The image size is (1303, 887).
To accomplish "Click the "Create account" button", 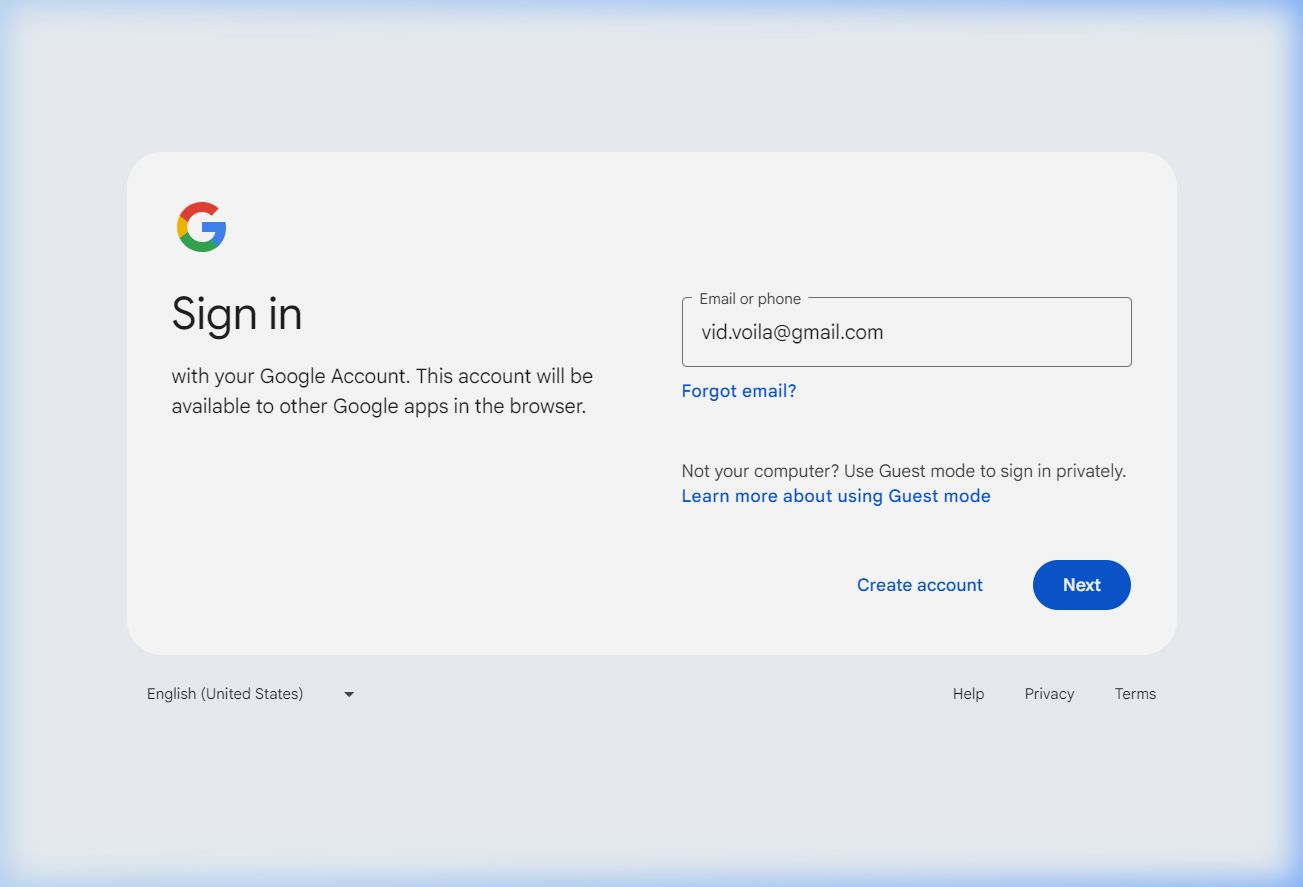I will (919, 585).
